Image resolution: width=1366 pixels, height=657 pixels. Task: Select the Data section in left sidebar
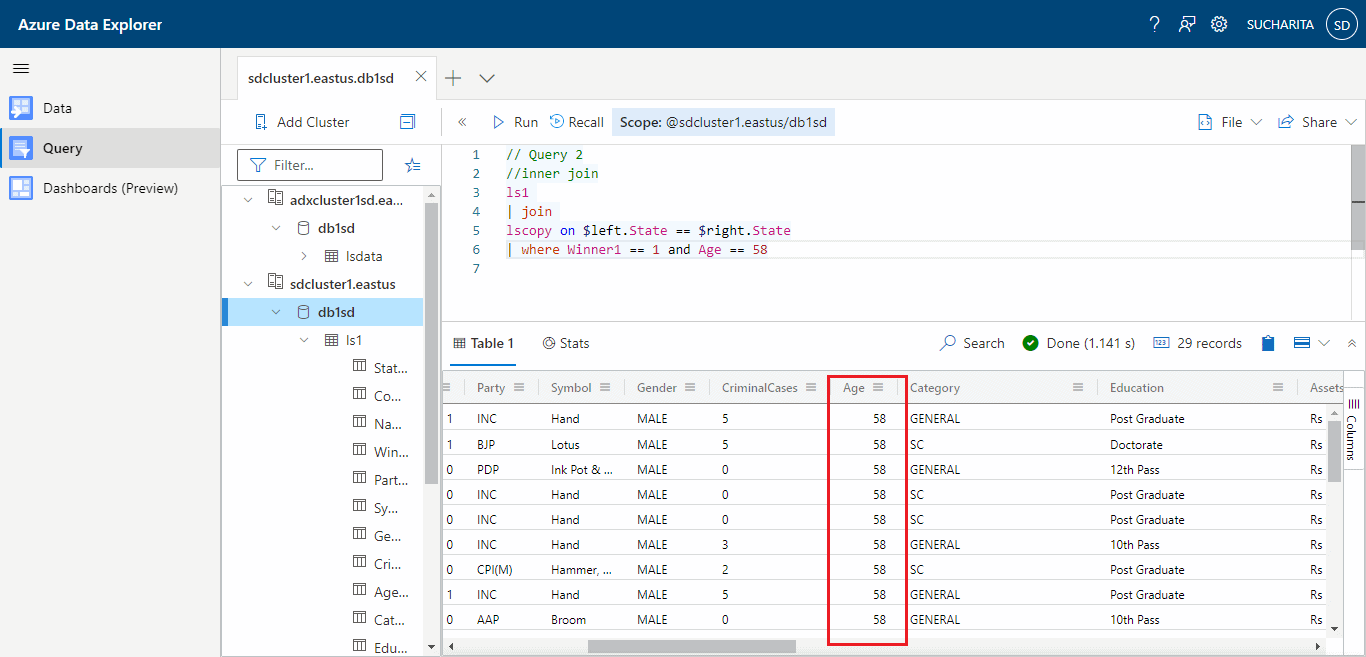tap(55, 107)
